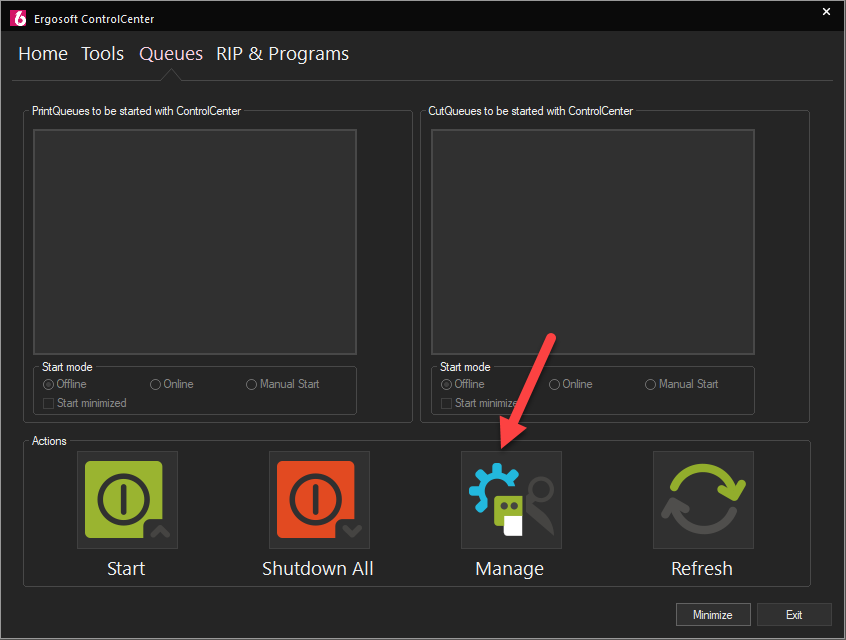The height and width of the screenshot is (640, 846).
Task: Click the Exit button
Action: (794, 615)
